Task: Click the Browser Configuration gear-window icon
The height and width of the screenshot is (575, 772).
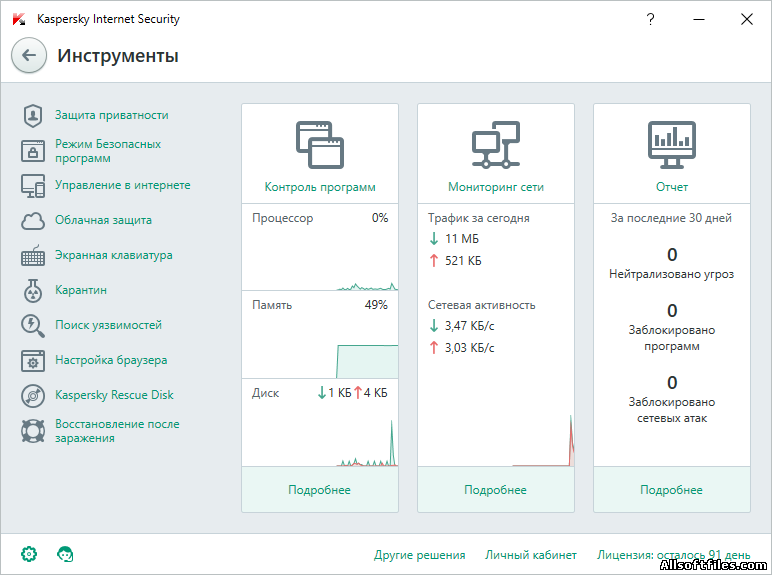Action: 33,360
